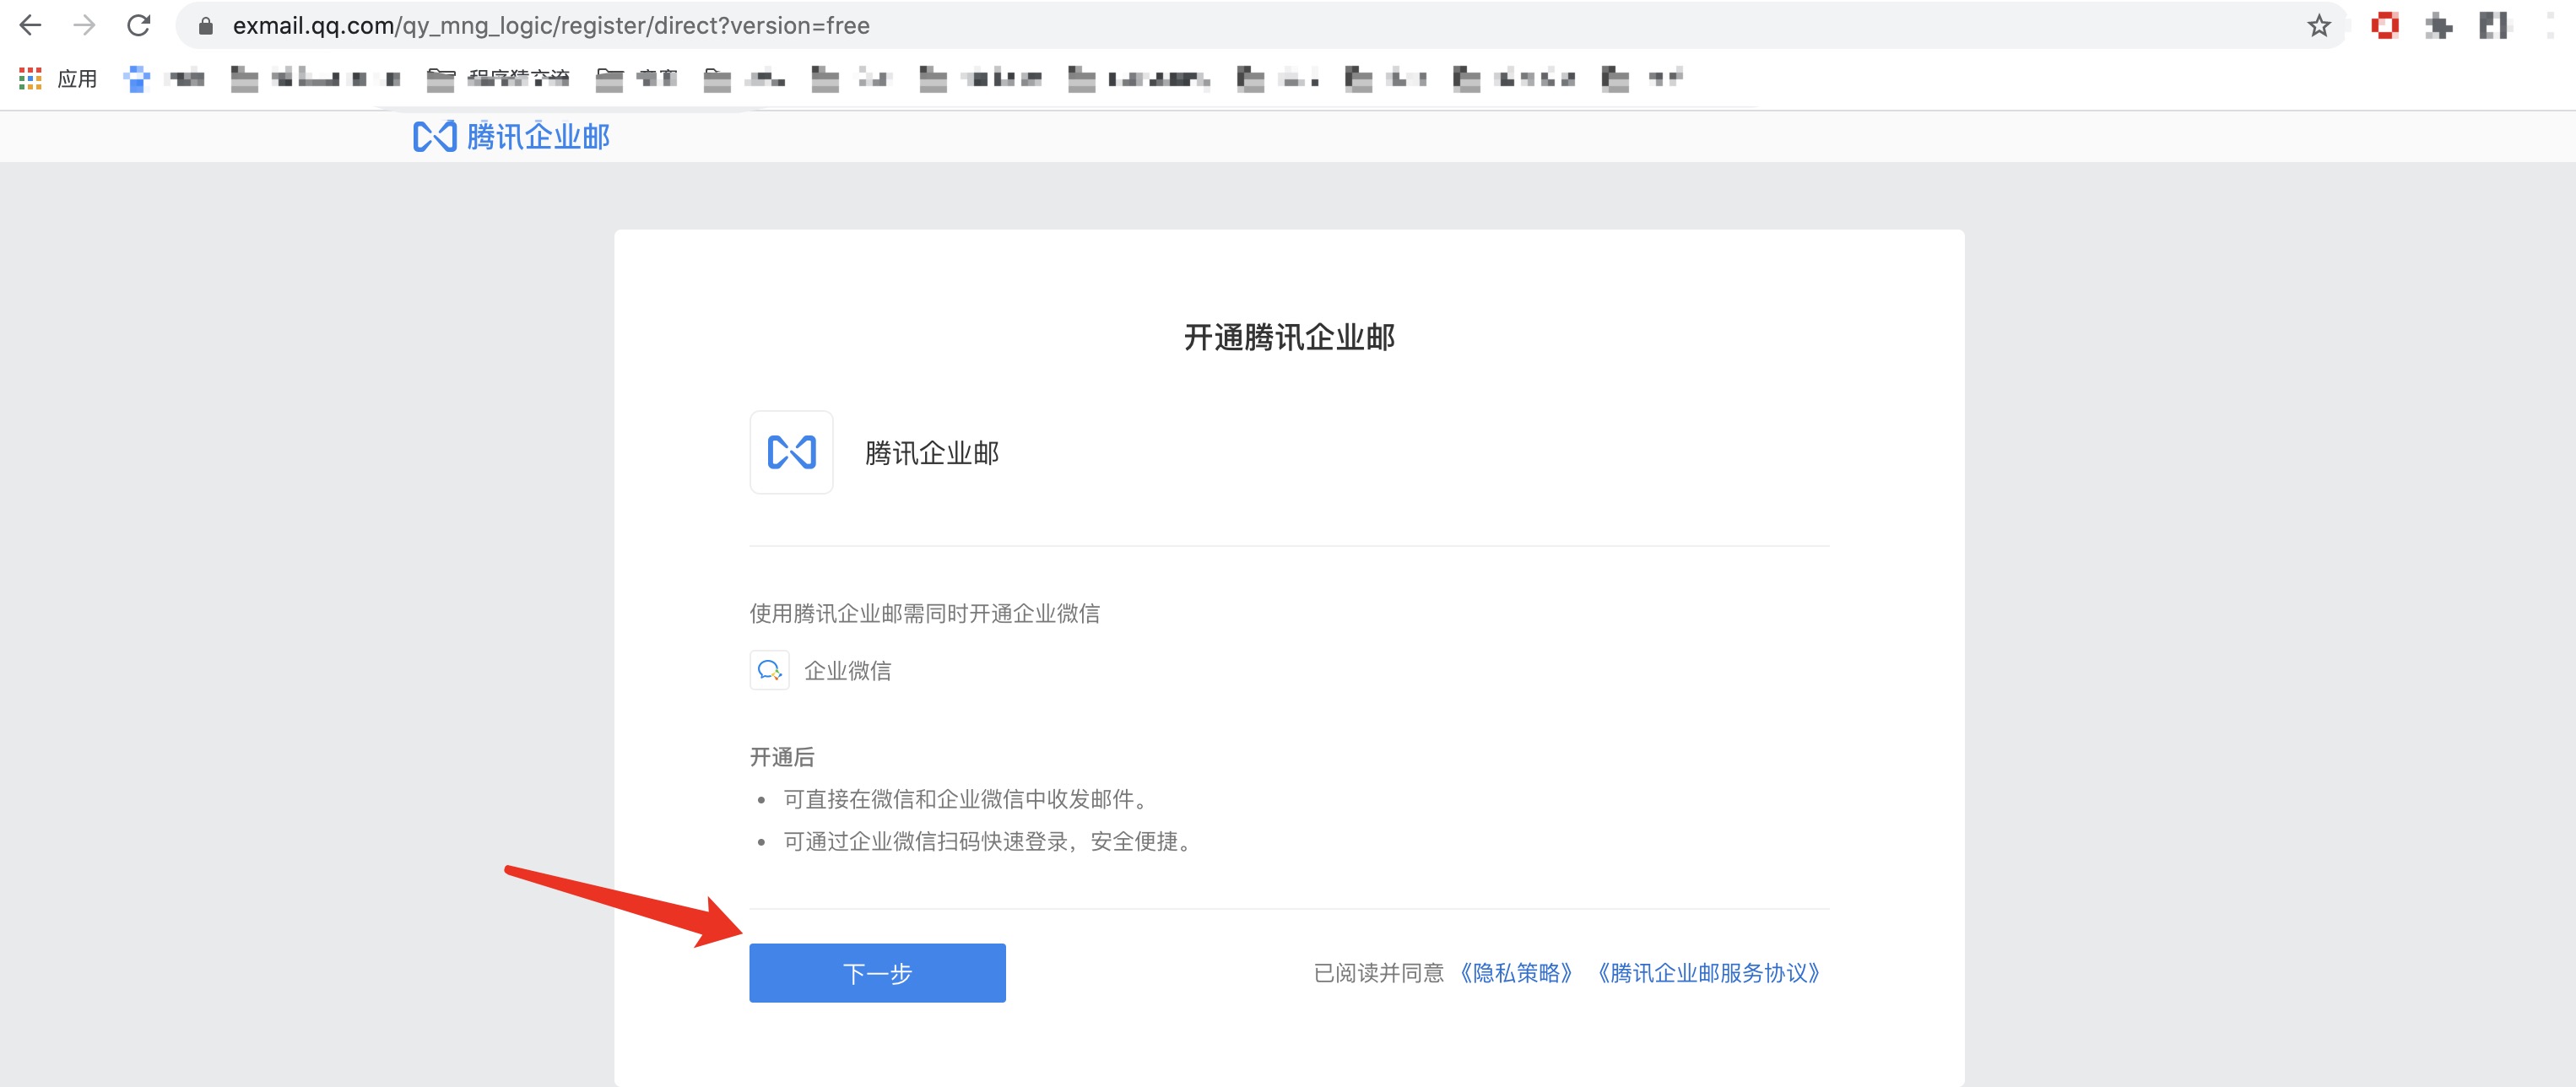Click the 腾讯企业邮 logo in the page header
Screen dimensions: 2576x1087
(x=512, y=136)
